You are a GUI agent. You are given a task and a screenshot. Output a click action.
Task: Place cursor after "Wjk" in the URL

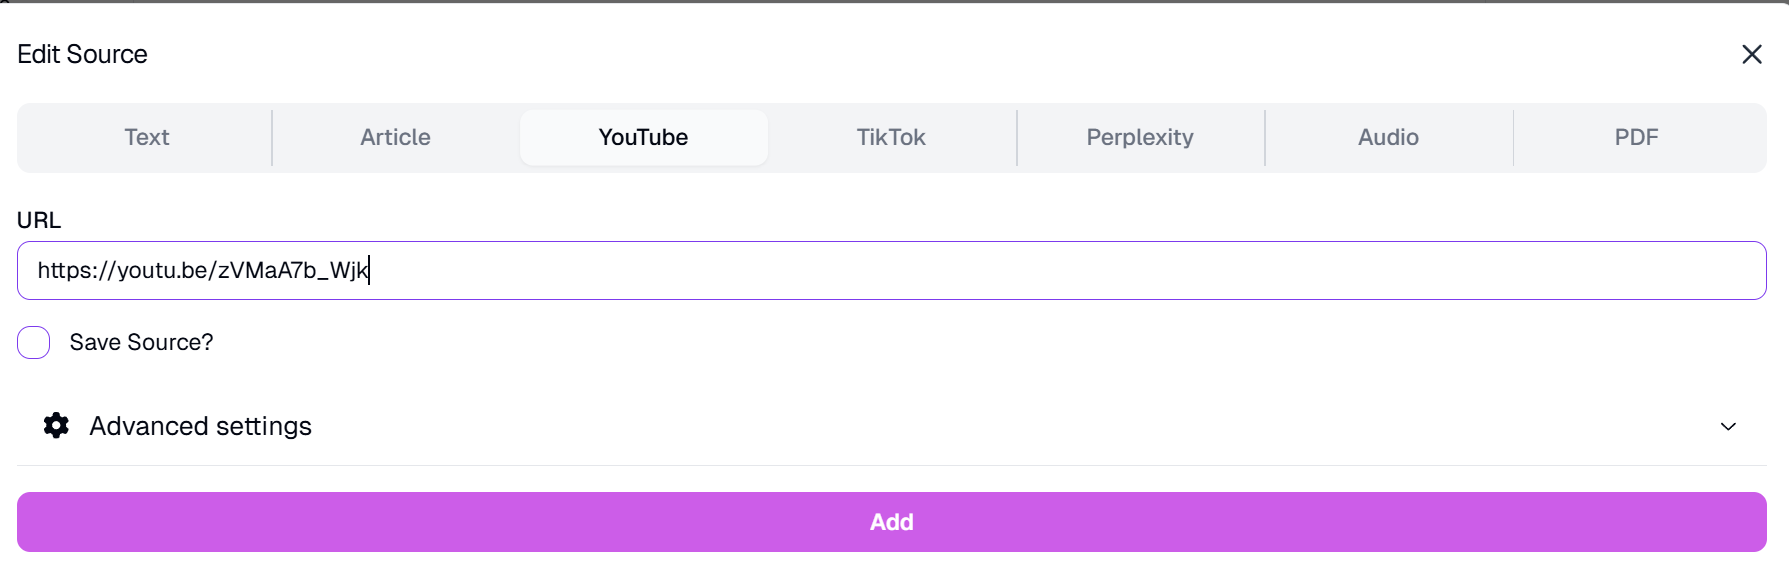[x=369, y=271]
